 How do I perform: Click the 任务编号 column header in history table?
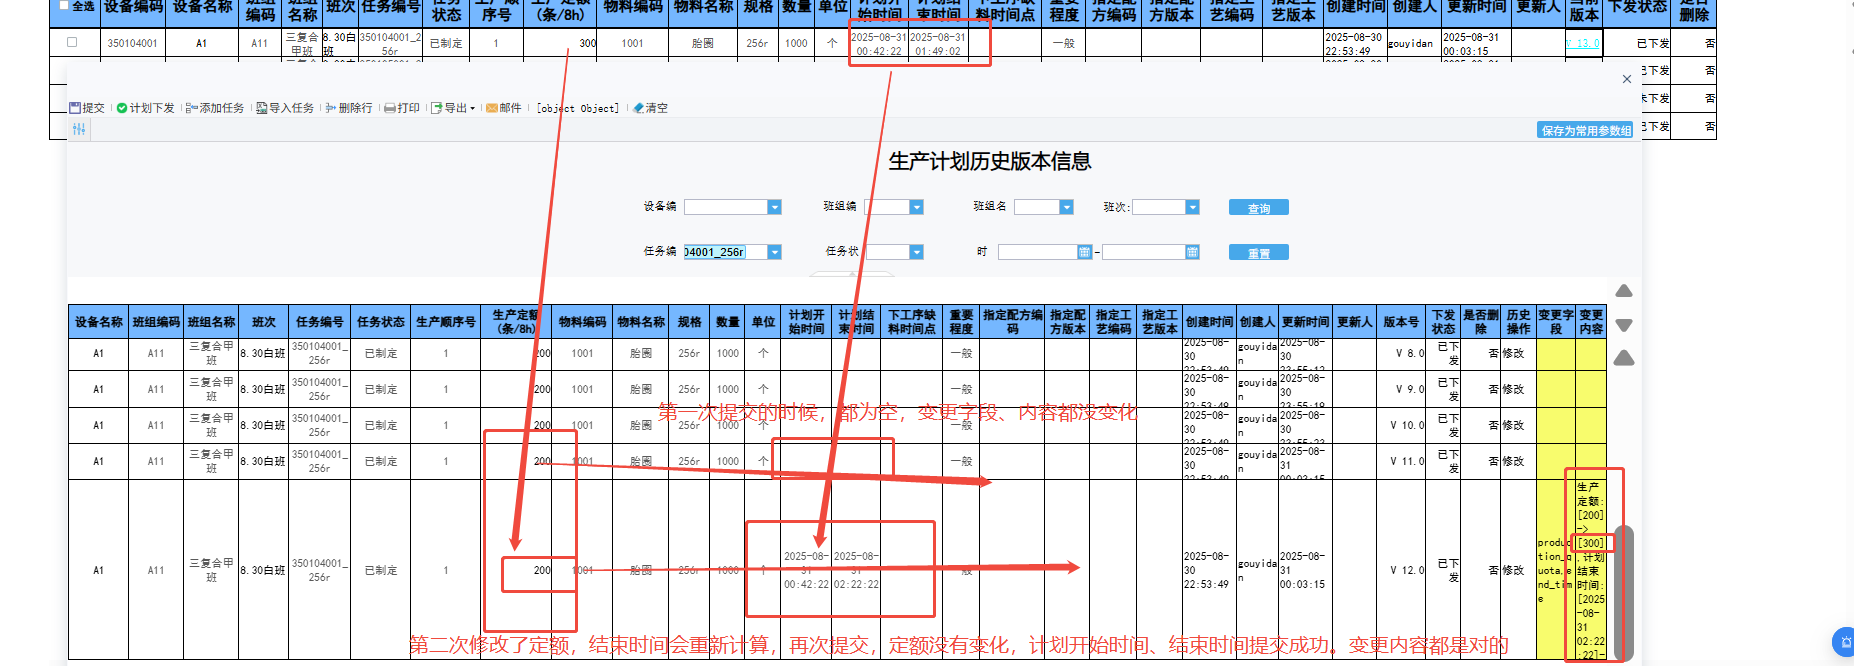click(320, 322)
